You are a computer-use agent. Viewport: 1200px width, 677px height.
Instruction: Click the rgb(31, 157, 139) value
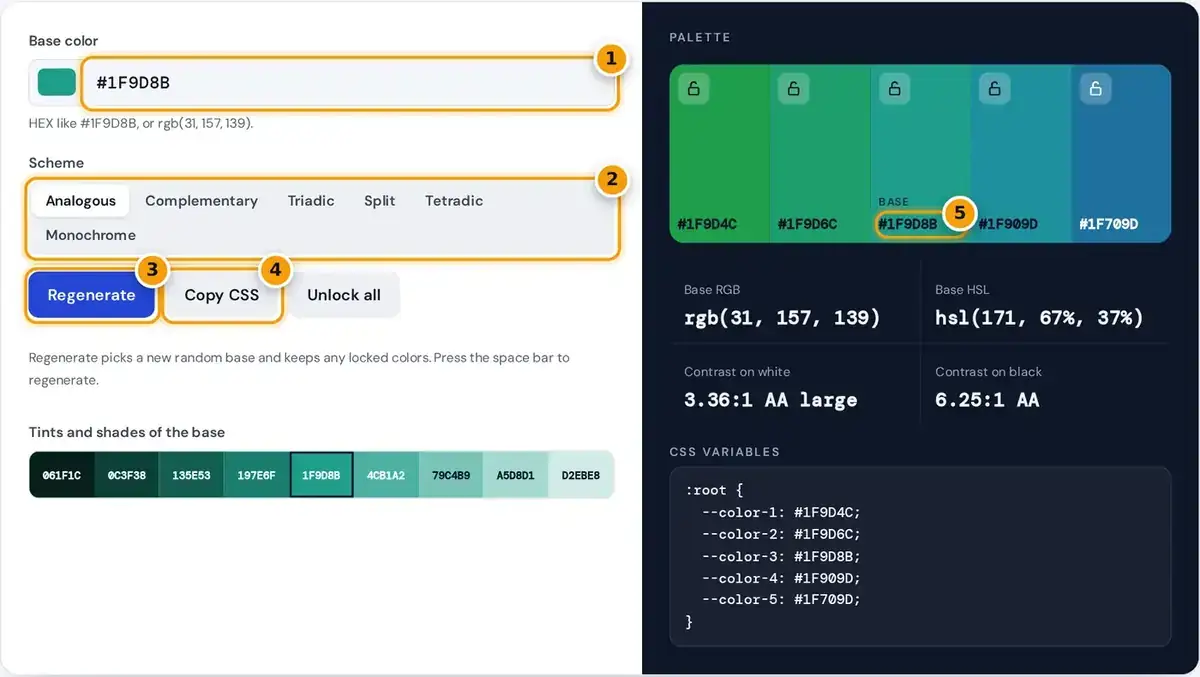pos(782,318)
